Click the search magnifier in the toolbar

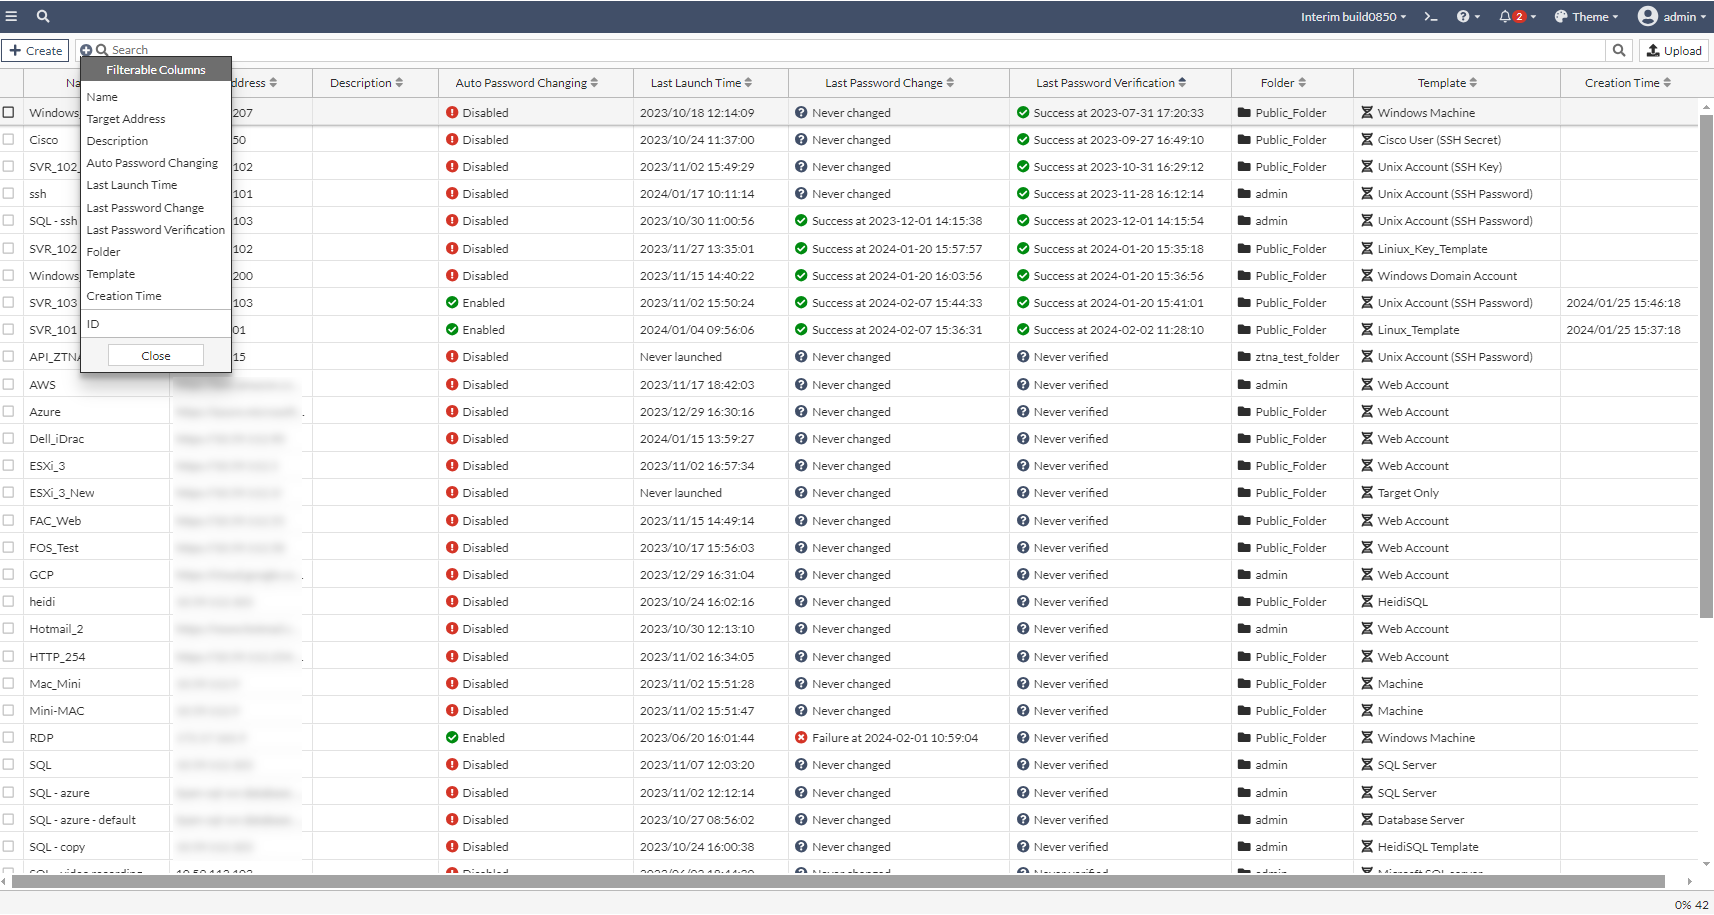pyautogui.click(x=1618, y=50)
